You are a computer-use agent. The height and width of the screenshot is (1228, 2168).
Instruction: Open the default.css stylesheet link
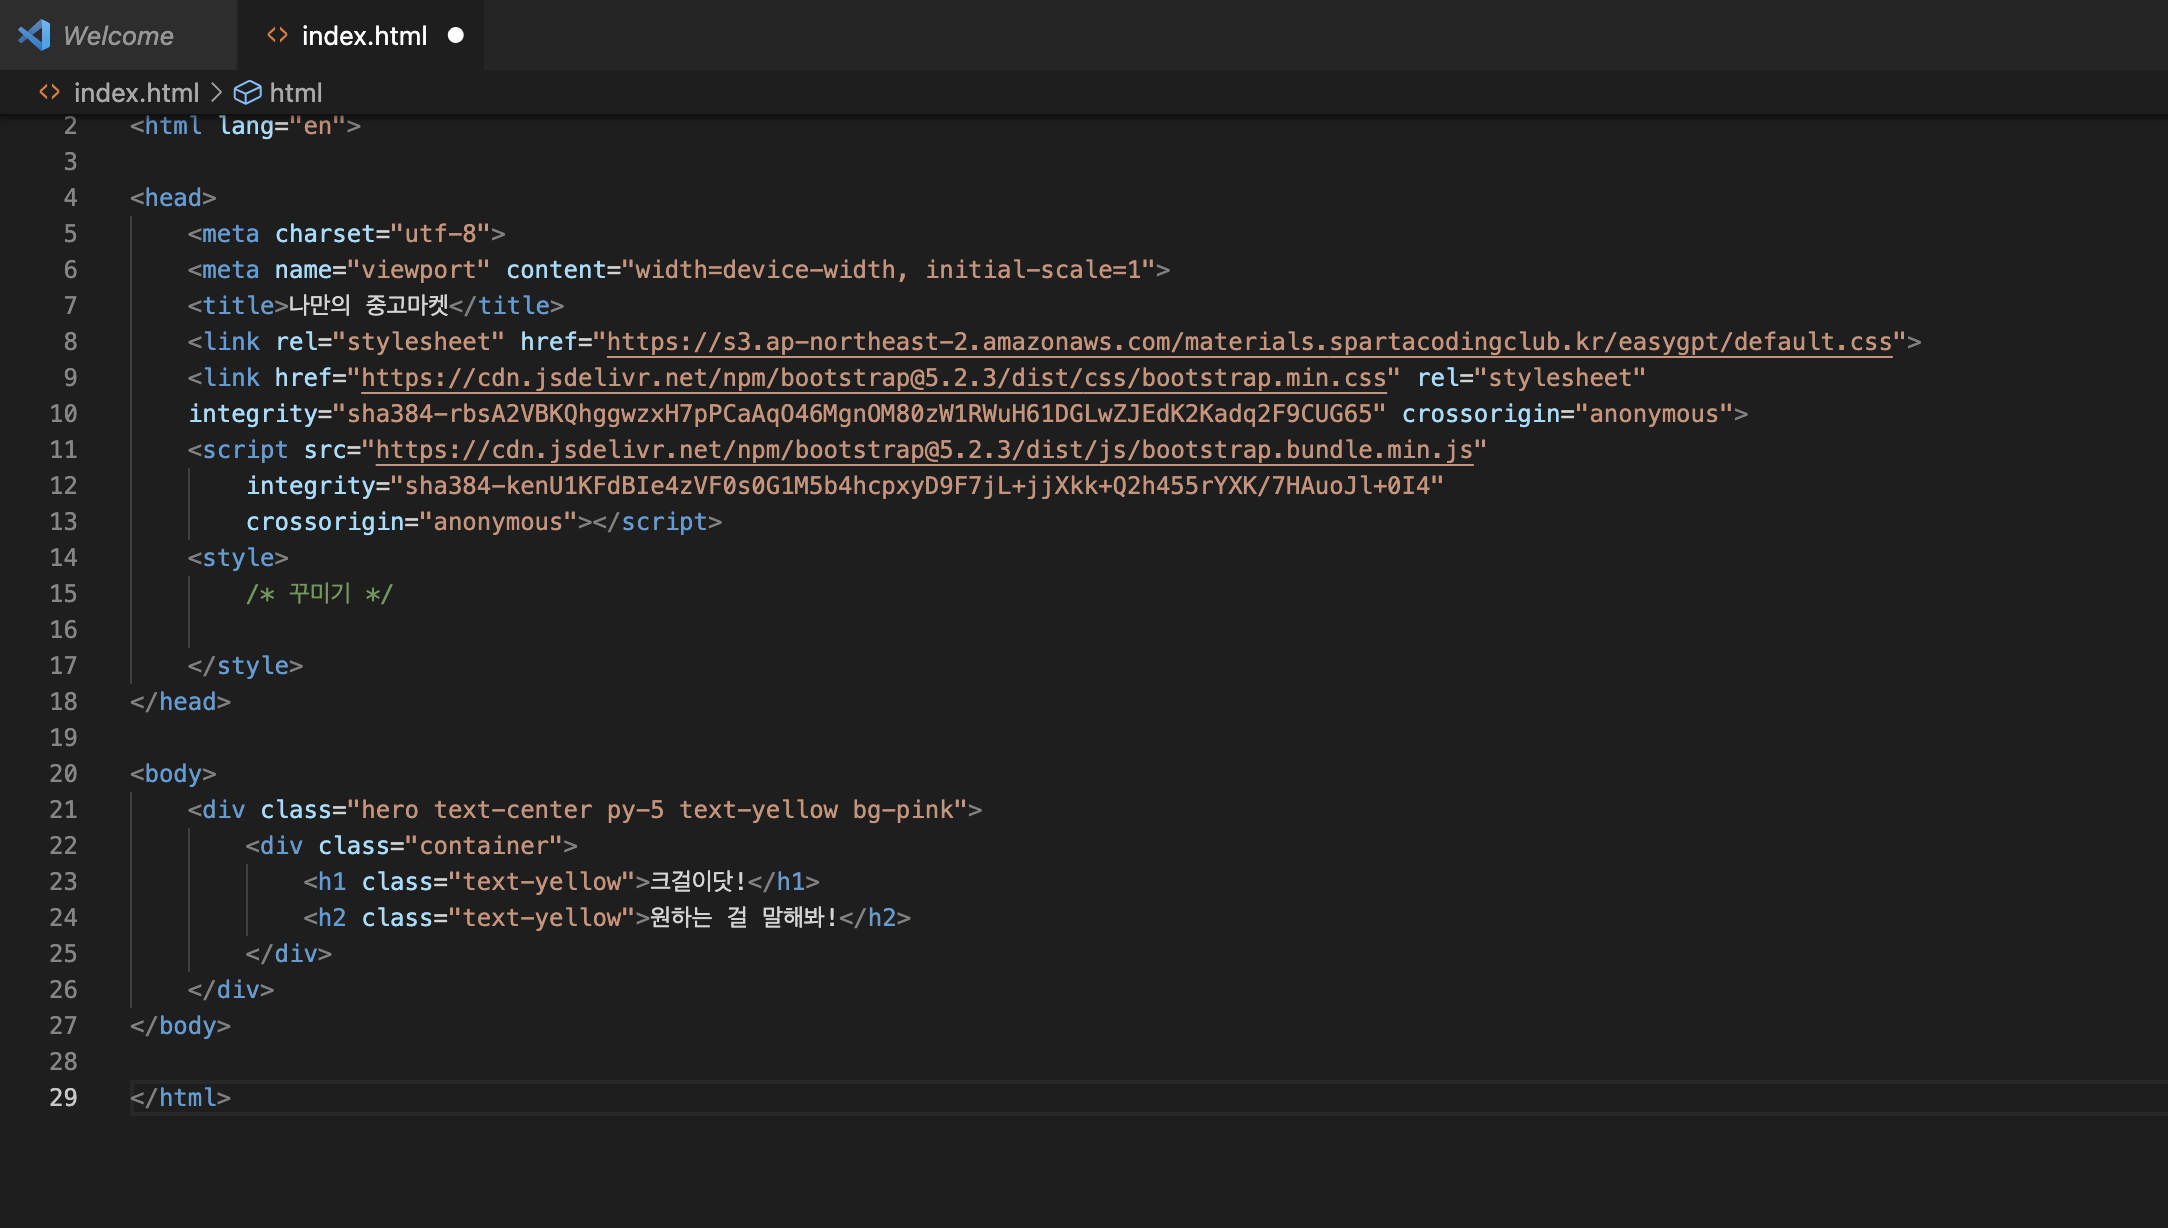pos(1249,342)
